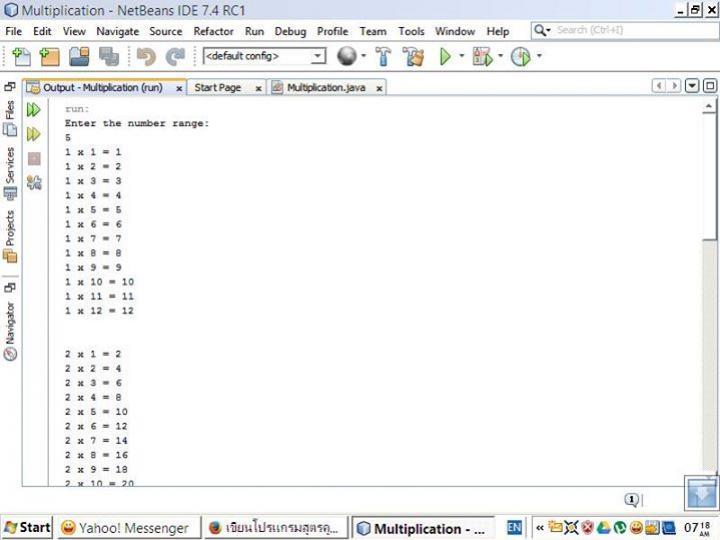Open the Source menu
Screen dimensions: 720x540
coord(166,31)
